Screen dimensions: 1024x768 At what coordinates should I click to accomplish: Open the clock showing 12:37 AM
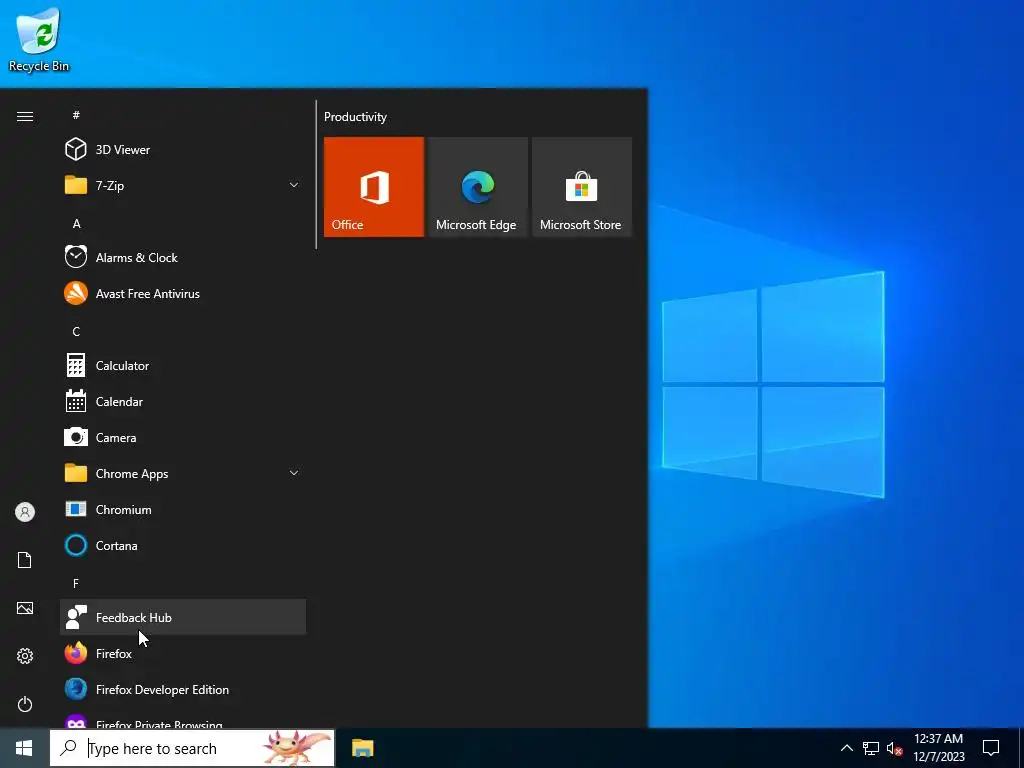[938, 748]
